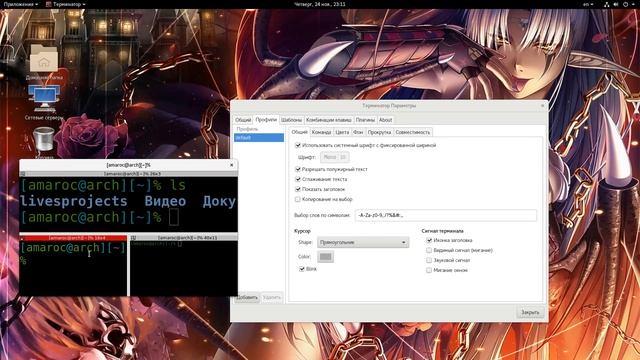Switch to the Layouts (Шаблоны) tab

pos(291,120)
